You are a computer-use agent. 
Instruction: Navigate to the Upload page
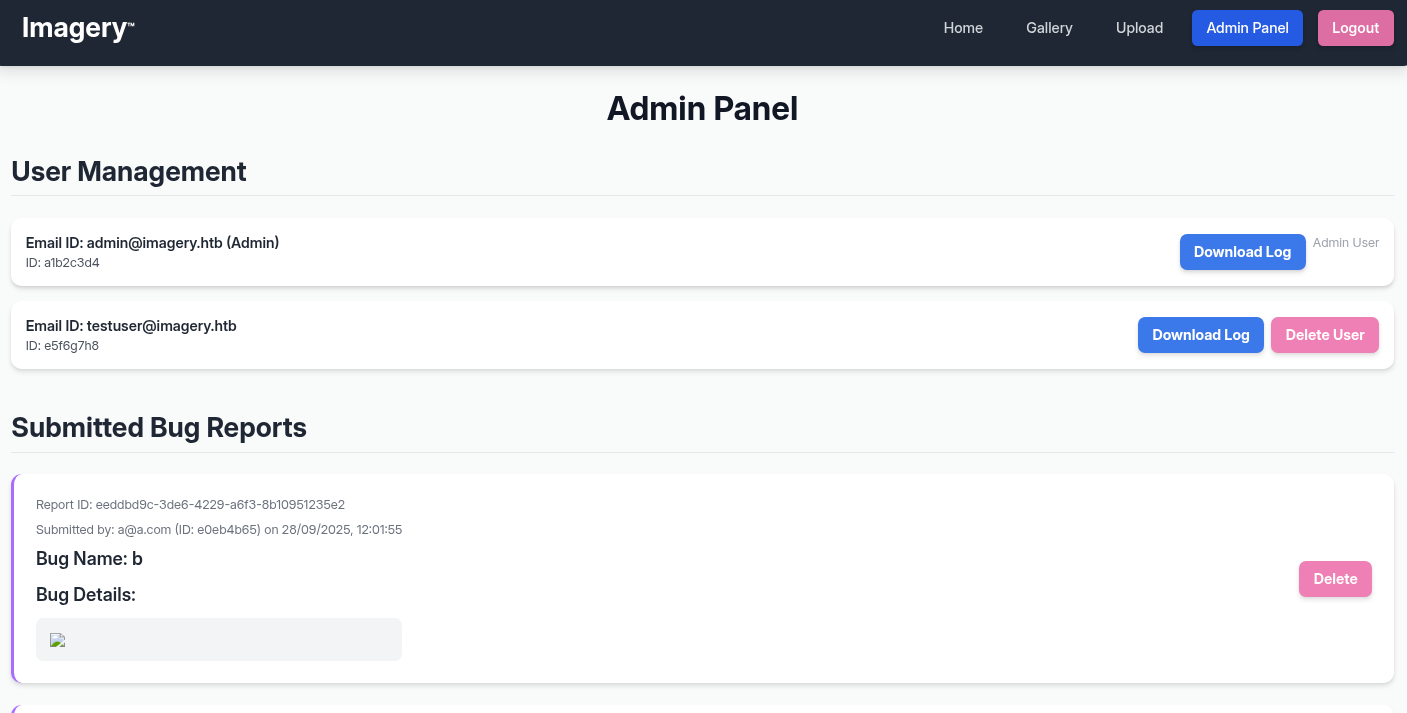(x=1139, y=28)
